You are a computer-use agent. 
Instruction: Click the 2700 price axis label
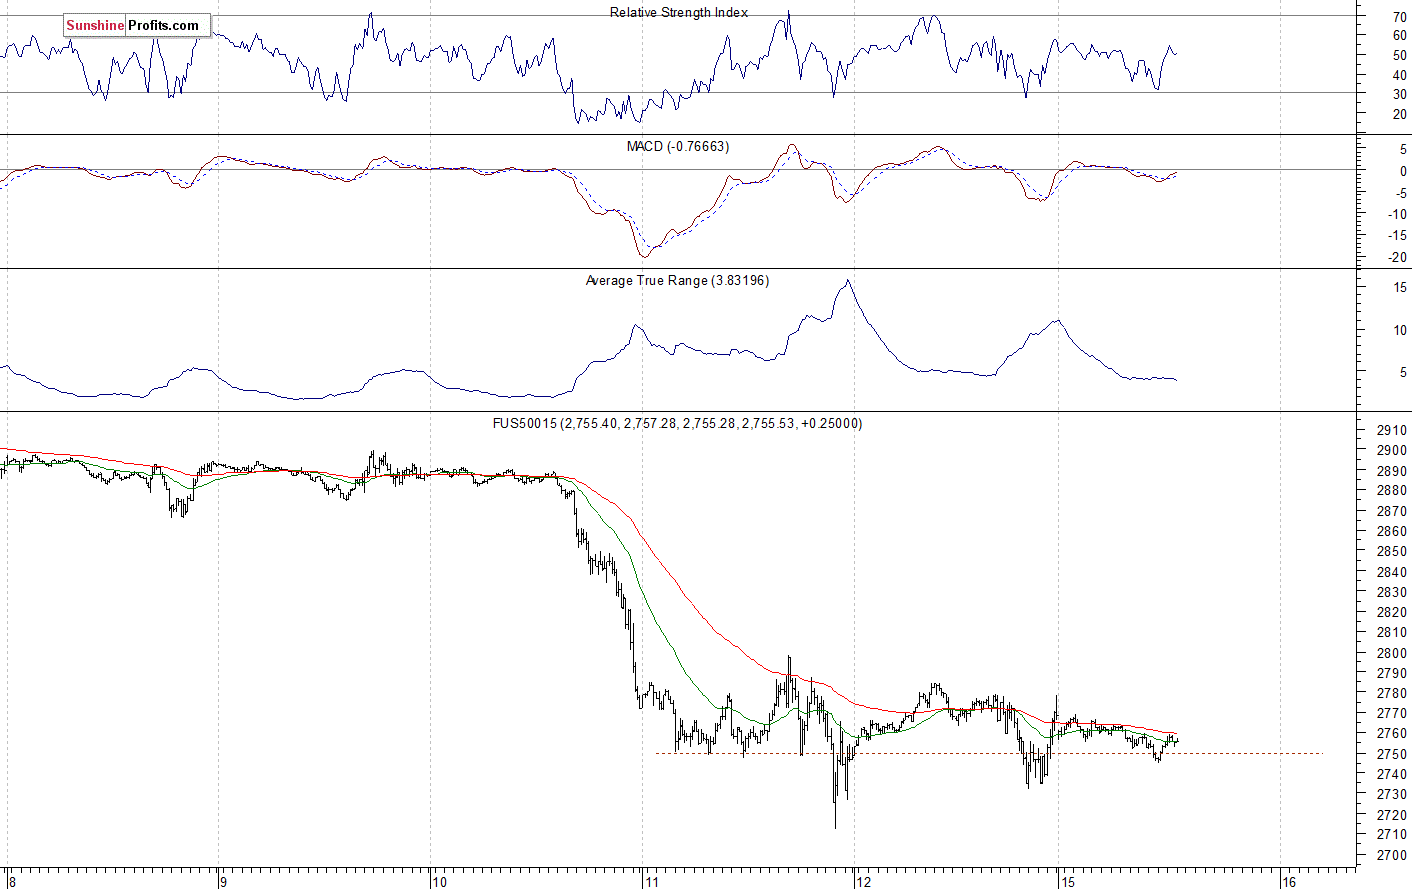pos(1392,855)
